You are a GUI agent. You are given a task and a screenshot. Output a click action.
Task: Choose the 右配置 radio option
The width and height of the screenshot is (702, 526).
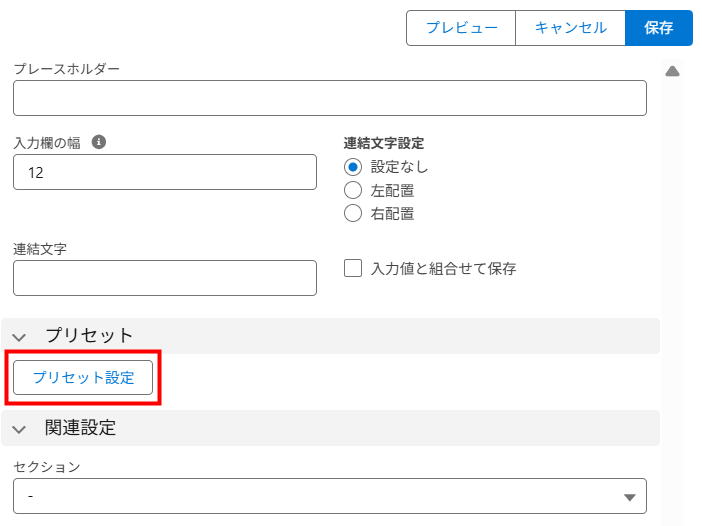click(x=352, y=213)
